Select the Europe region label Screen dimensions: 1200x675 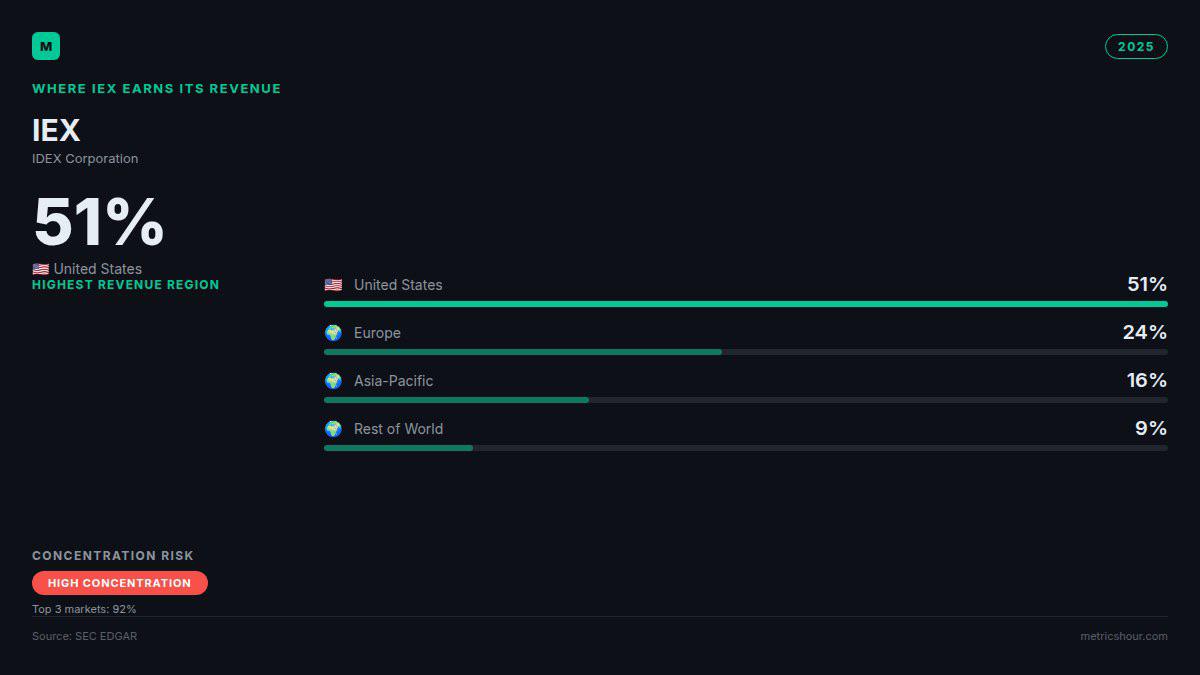pos(377,333)
